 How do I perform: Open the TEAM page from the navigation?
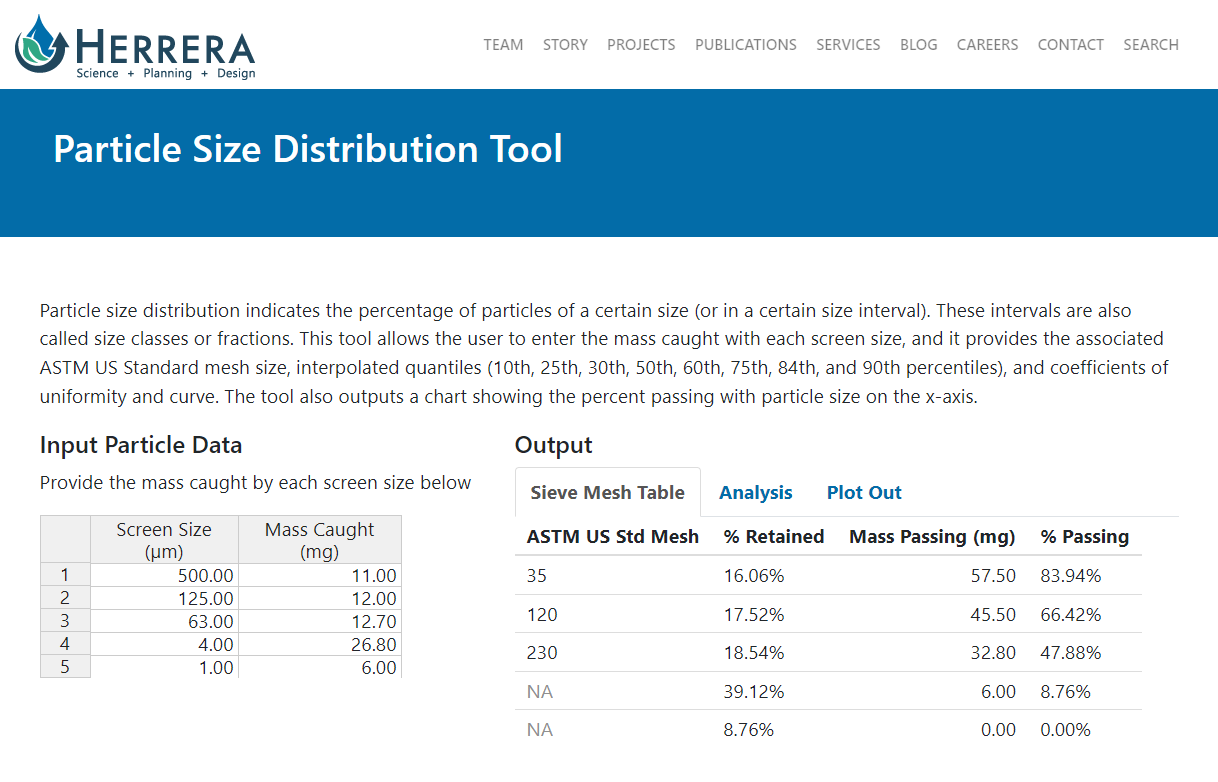[x=503, y=44]
